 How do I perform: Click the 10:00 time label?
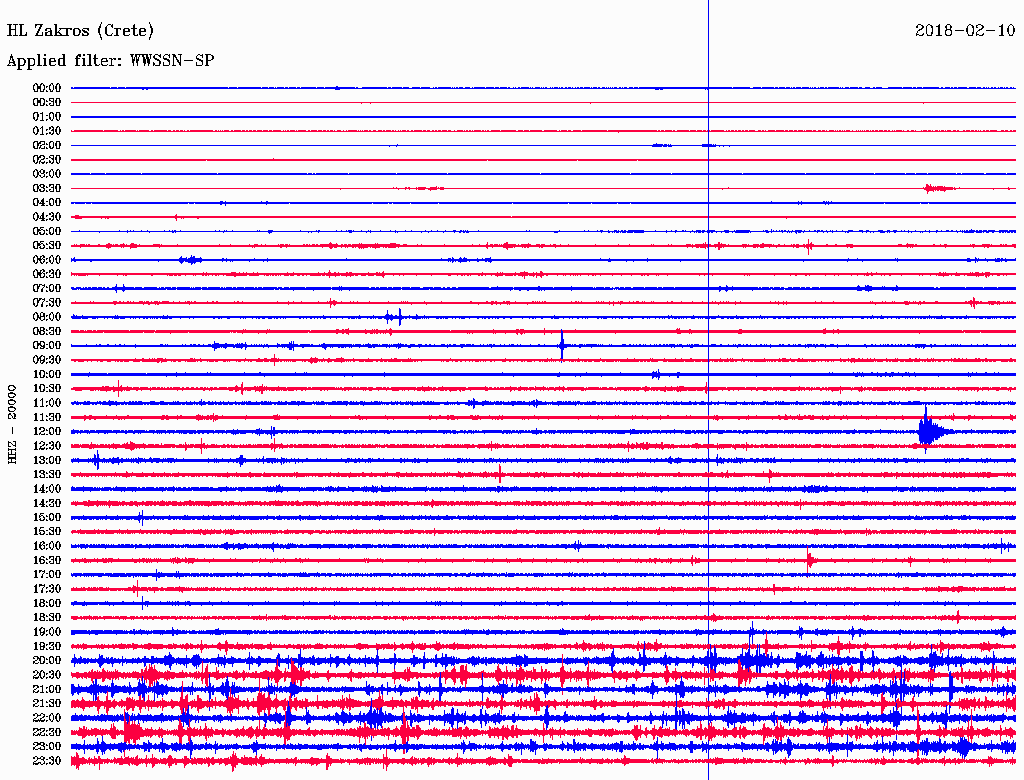click(x=47, y=374)
